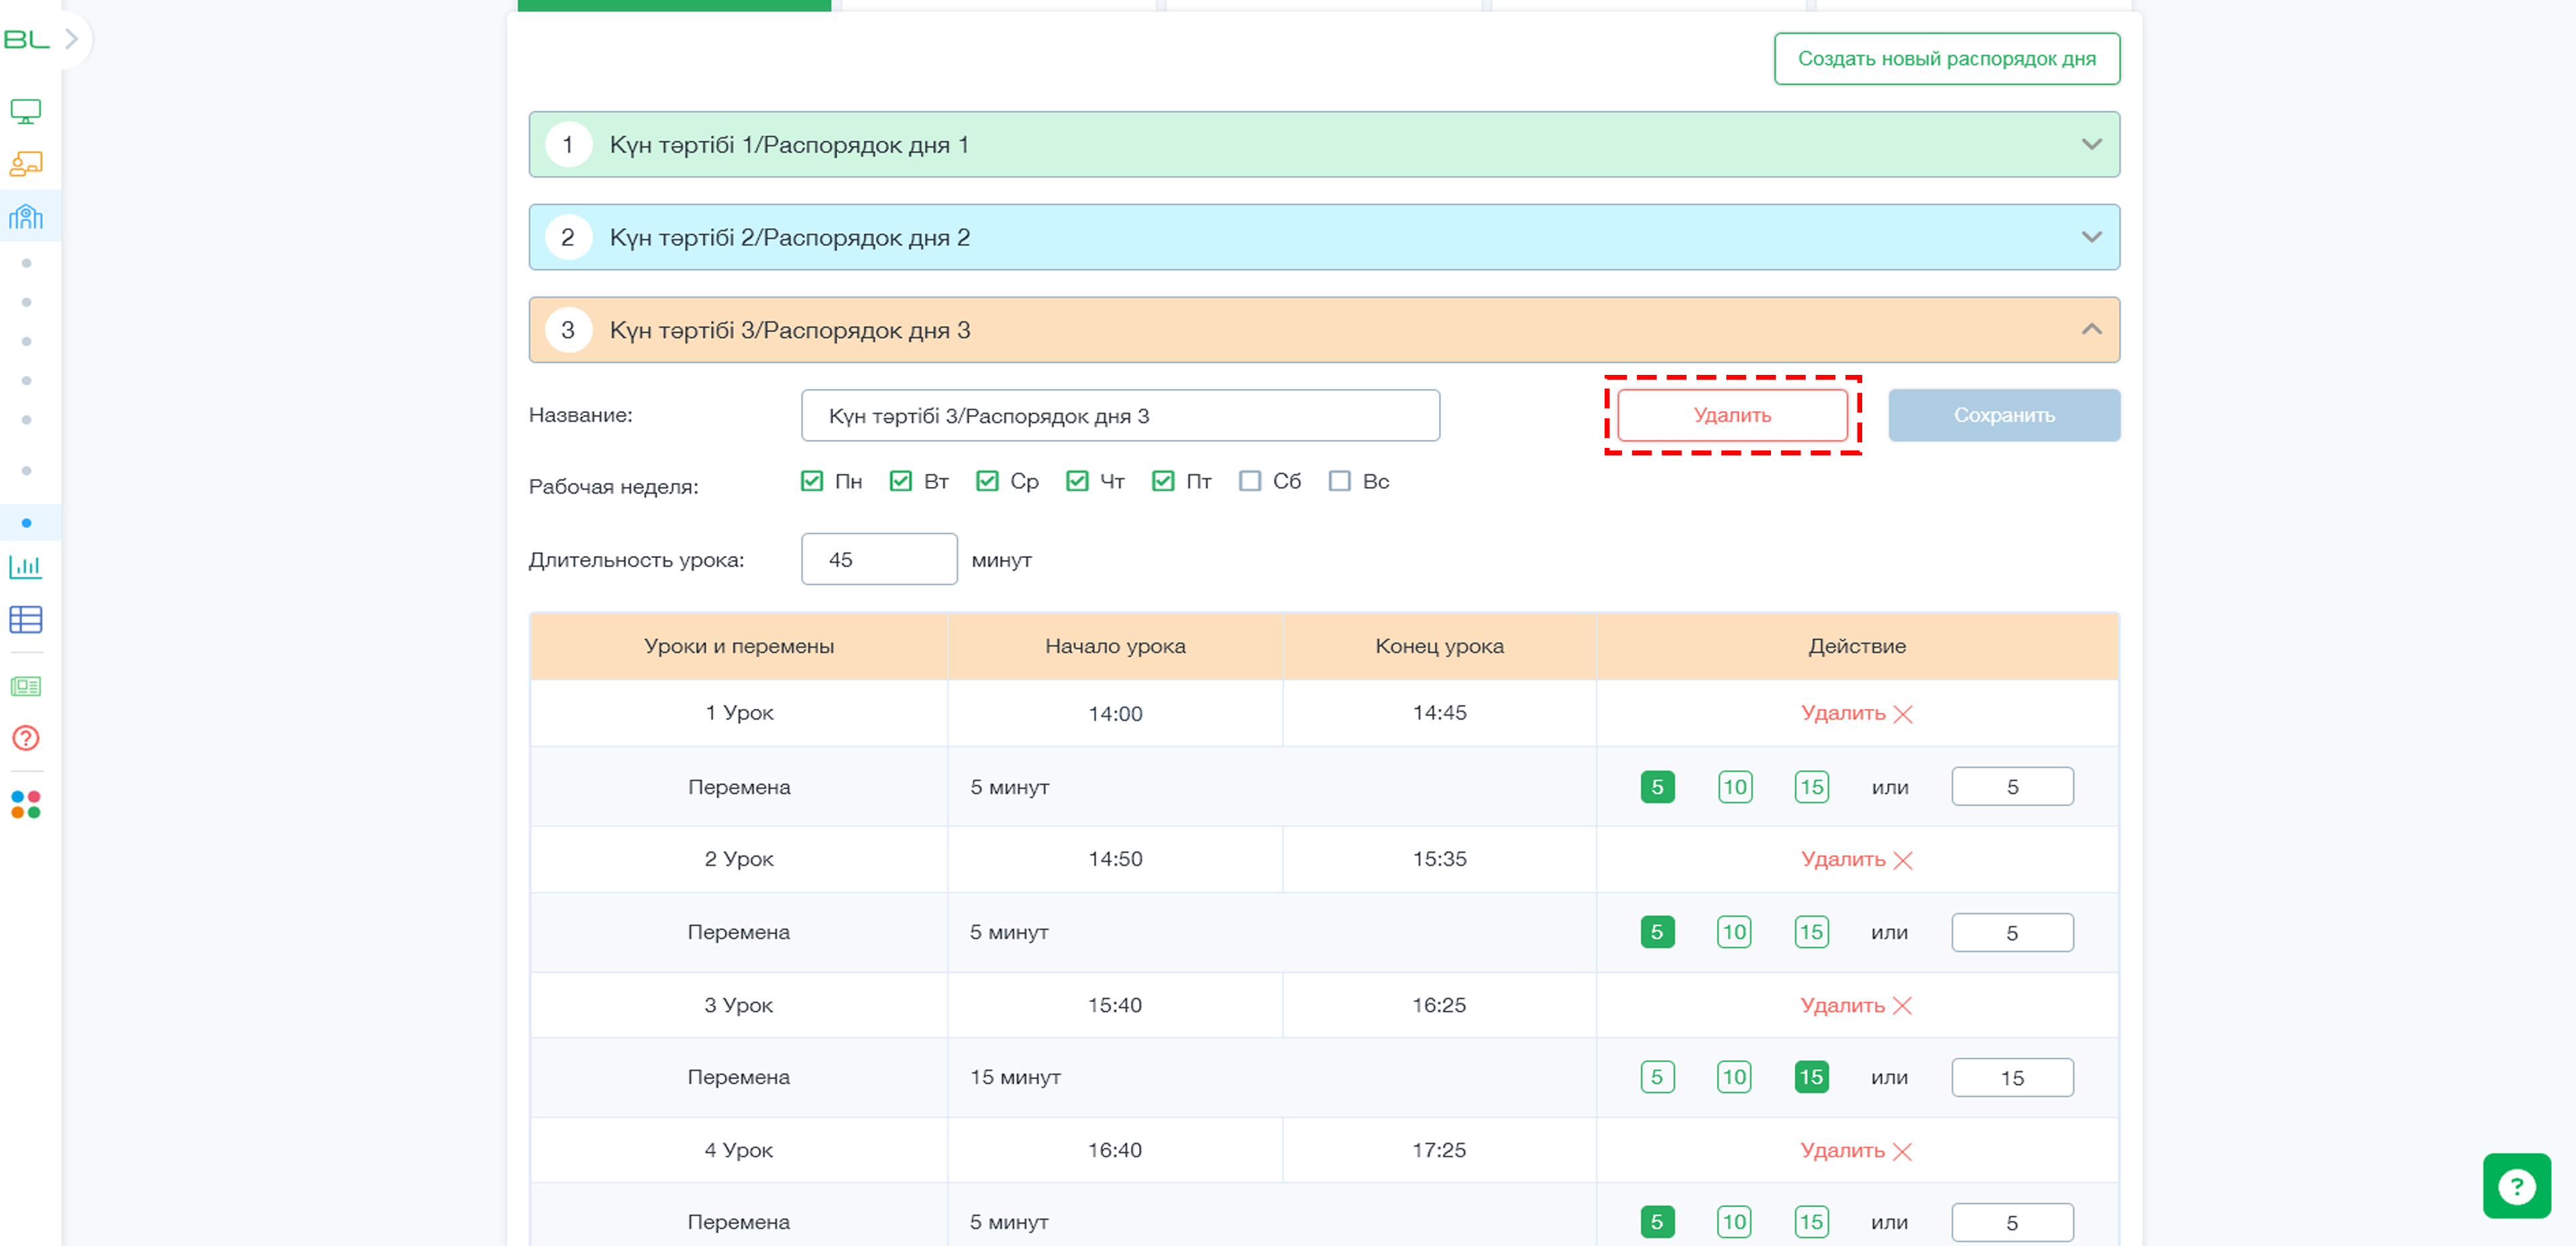2576x1246 pixels.
Task: Open the red question mark help icon
Action: [26, 738]
